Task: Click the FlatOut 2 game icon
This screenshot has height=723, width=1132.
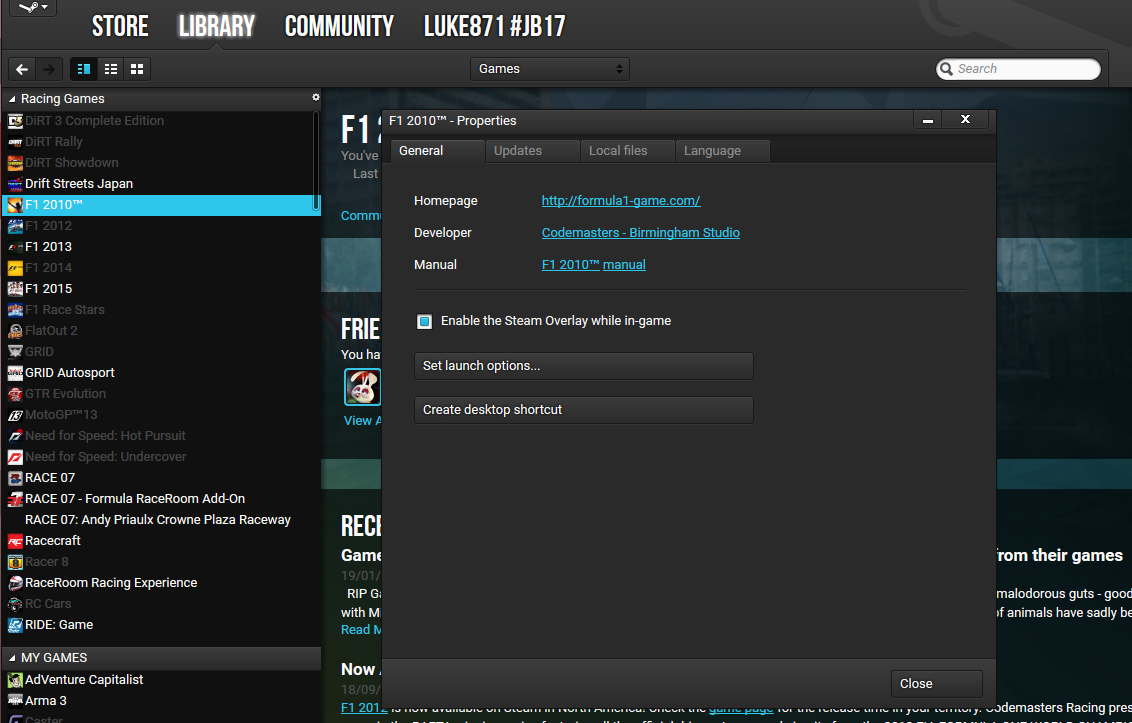Action: [15, 331]
